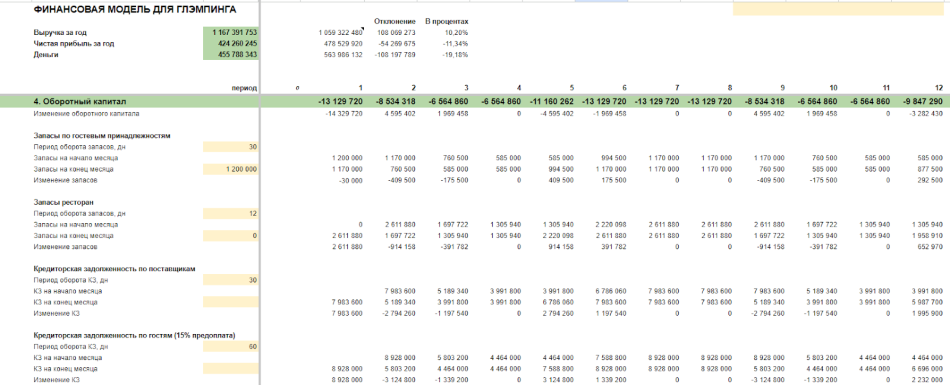Select the restaurant turnover period cell 12
This screenshot has height=385, width=950.
(231, 213)
